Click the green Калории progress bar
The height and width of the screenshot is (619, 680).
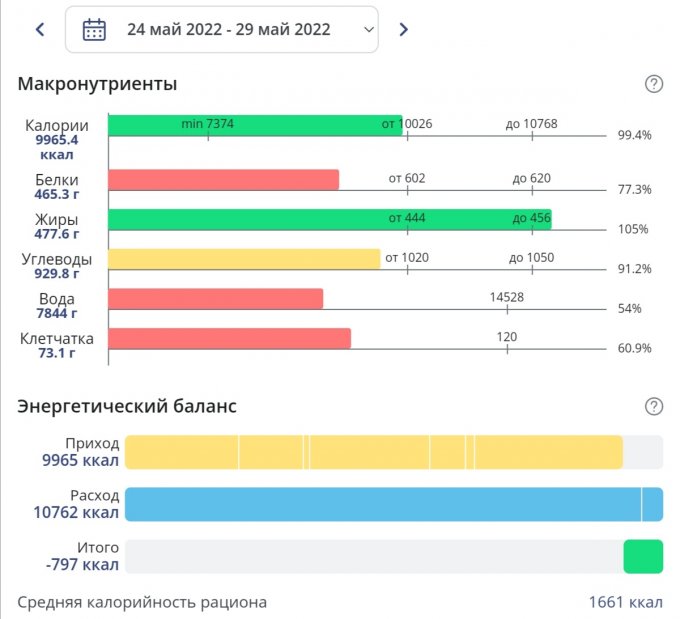[254, 125]
